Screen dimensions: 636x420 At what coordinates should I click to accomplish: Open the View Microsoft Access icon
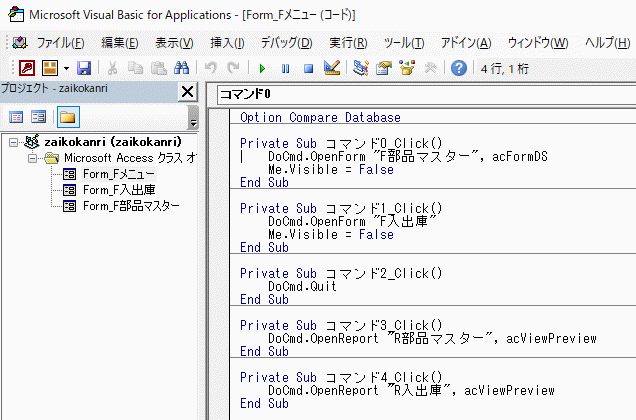pyautogui.click(x=27, y=68)
